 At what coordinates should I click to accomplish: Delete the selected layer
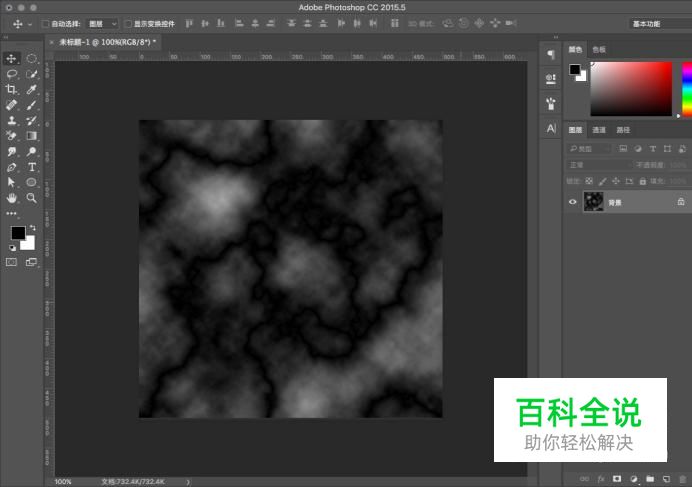tap(683, 479)
